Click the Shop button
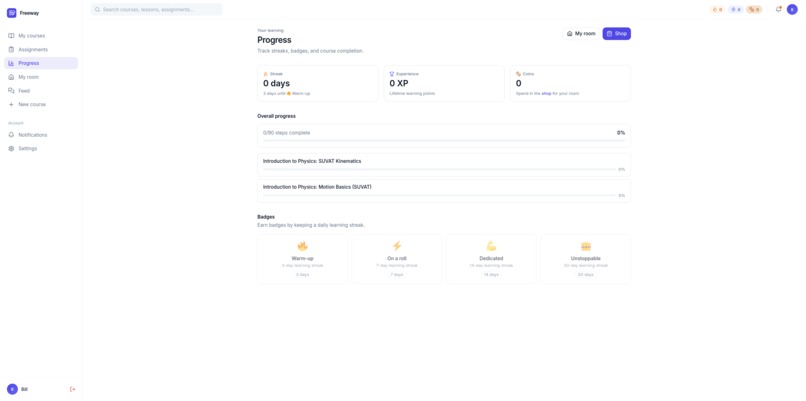The image size is (806, 401). pyautogui.click(x=616, y=33)
